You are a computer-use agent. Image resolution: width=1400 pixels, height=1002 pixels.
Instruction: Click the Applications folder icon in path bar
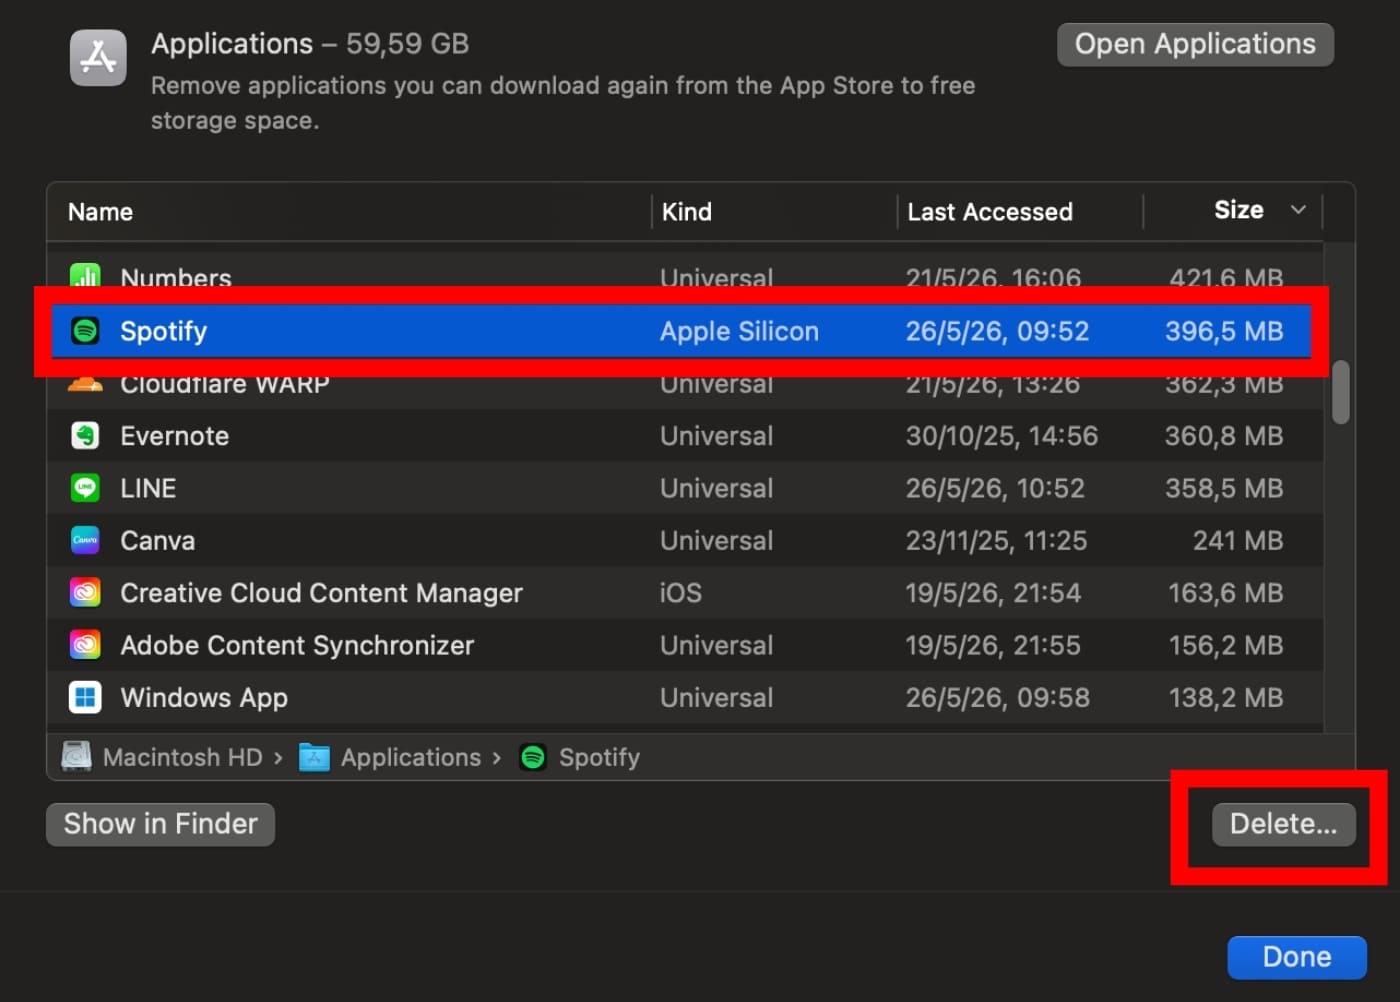pos(314,757)
